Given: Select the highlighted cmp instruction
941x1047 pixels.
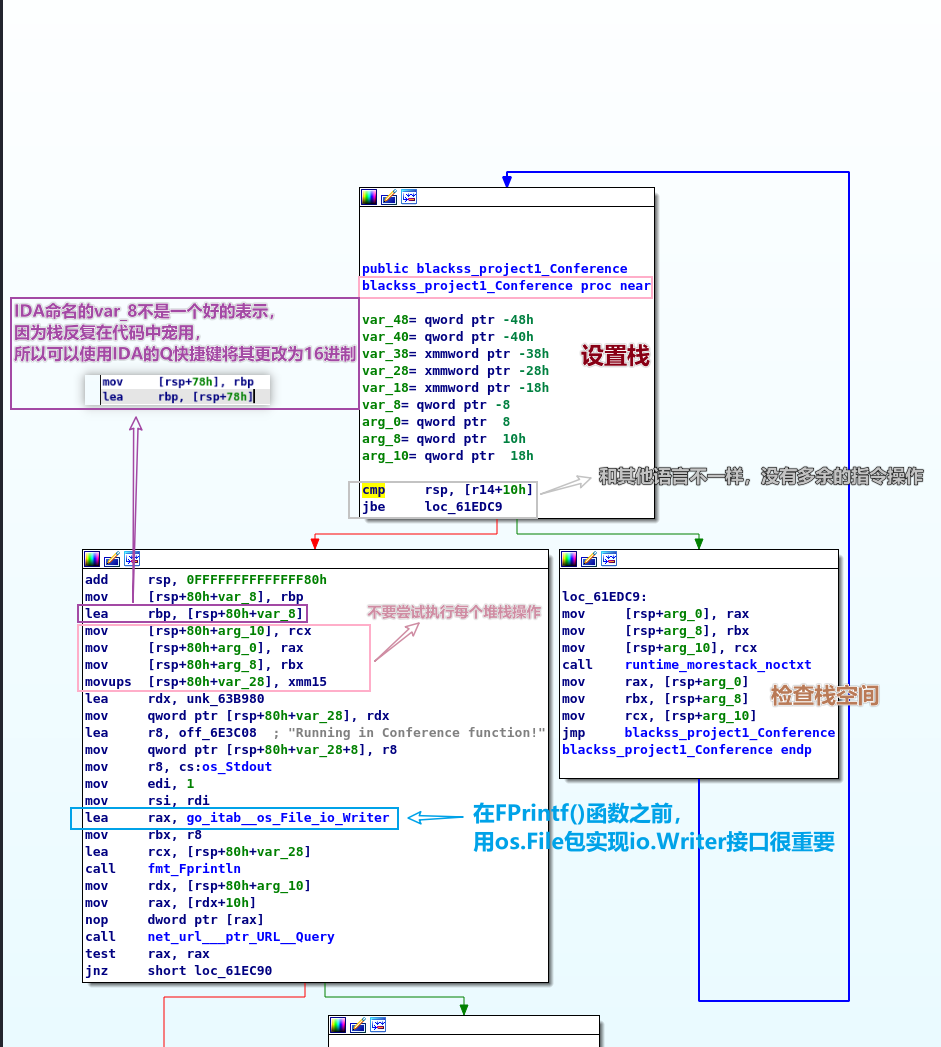Looking at the screenshot, I should (373, 490).
